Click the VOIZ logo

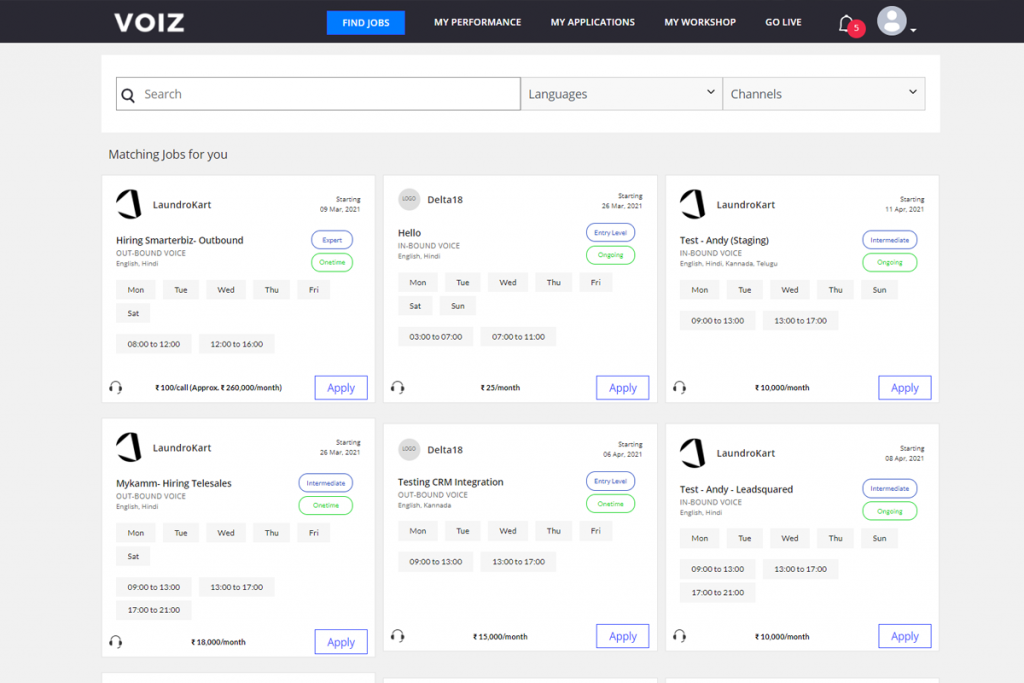point(149,22)
